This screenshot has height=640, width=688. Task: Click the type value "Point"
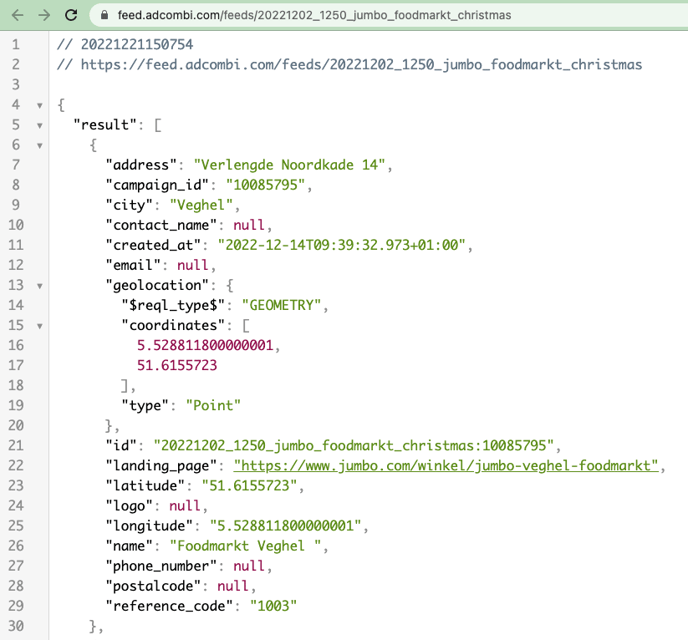[213, 405]
